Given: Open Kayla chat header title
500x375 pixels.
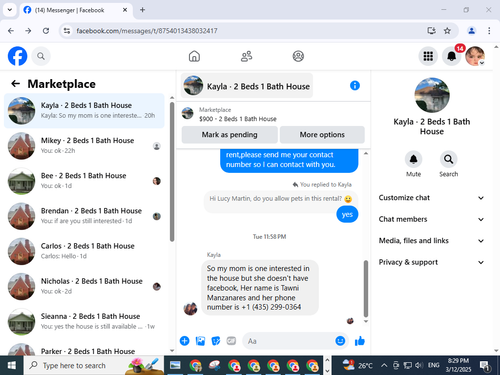Looking at the screenshot, I should pos(247,86).
